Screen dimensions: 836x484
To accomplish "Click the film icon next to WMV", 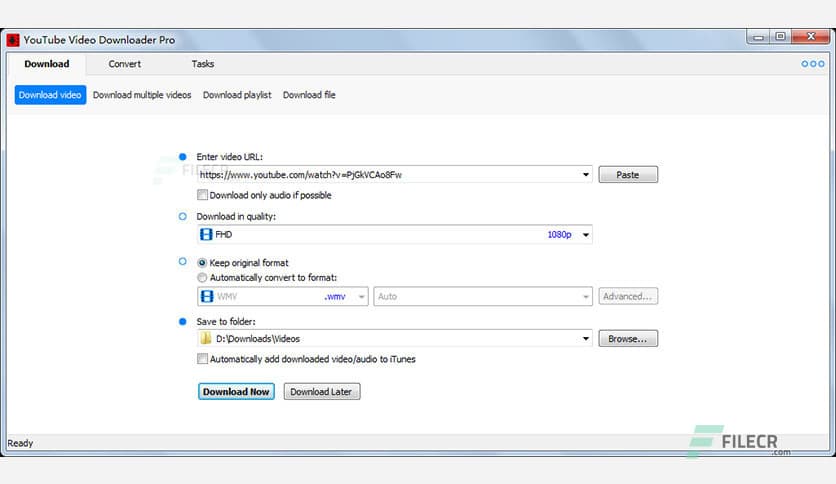I will (207, 296).
